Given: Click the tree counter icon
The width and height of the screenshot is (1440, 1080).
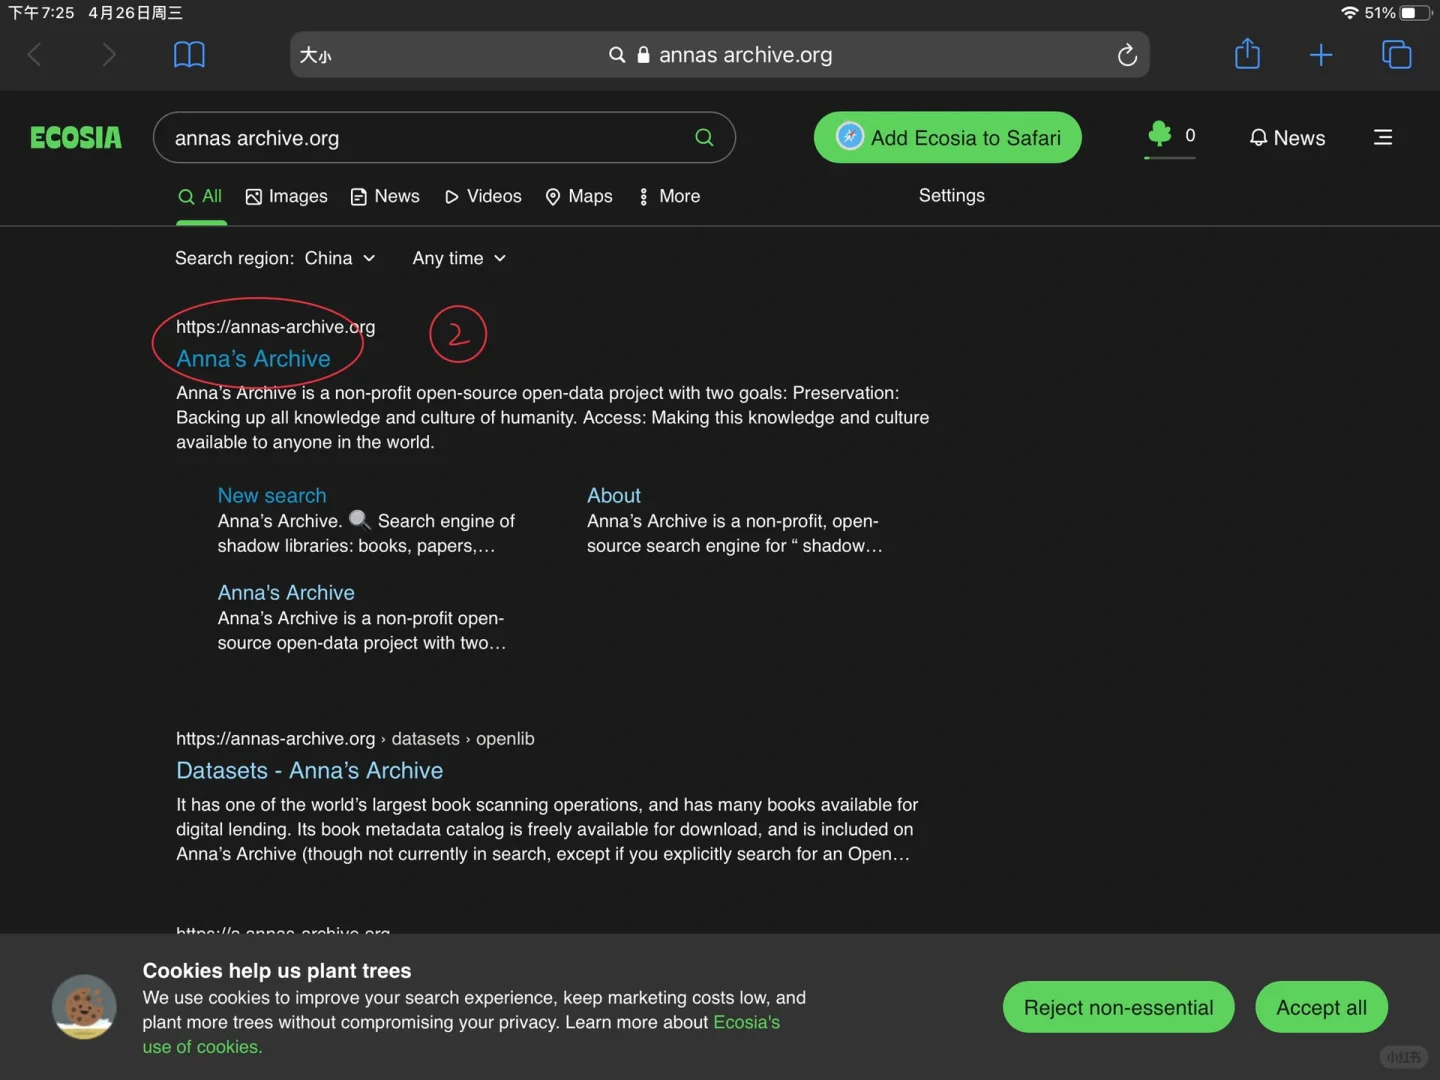Looking at the screenshot, I should pos(1160,134).
